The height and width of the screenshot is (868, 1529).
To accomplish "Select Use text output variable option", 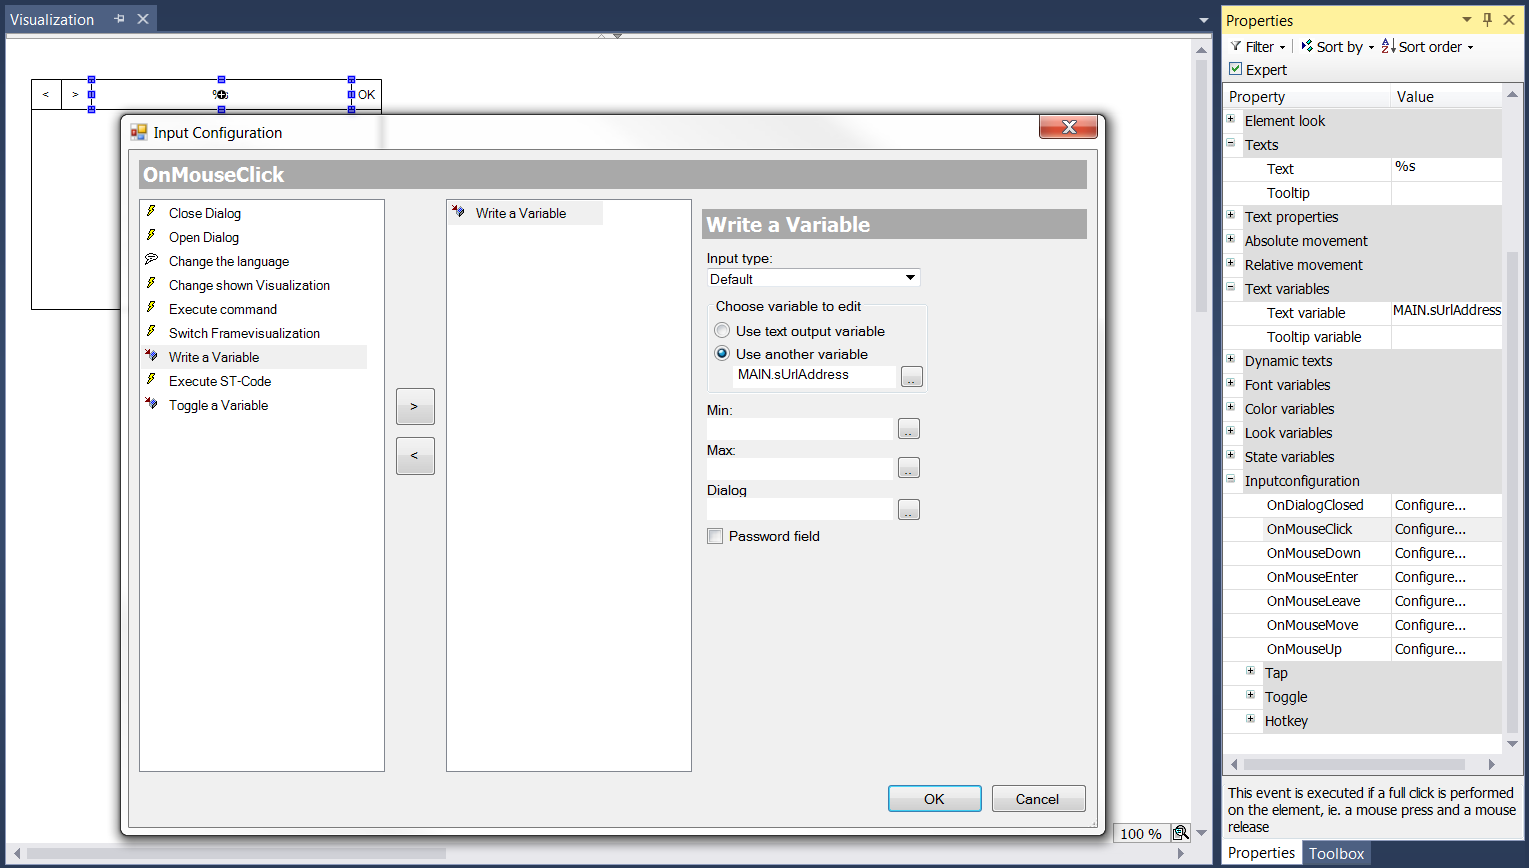I will 722,331.
